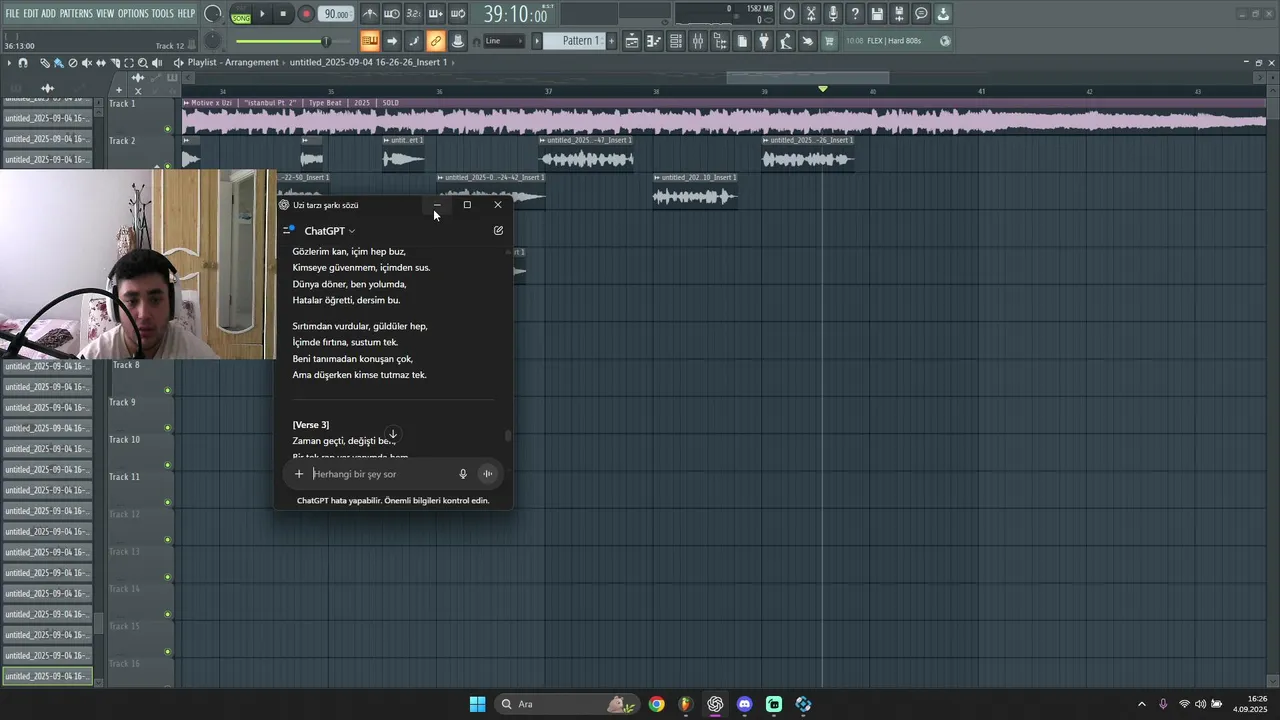
Task: Select the playlist pencil draw tool
Action: pyautogui.click(x=45, y=62)
